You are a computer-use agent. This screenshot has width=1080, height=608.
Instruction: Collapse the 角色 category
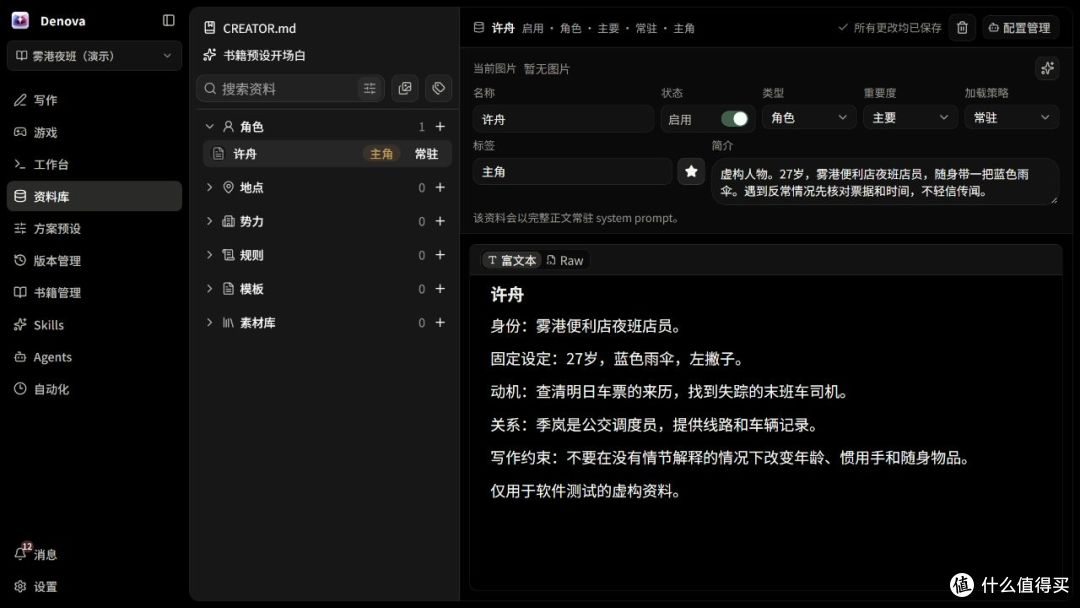(209, 127)
